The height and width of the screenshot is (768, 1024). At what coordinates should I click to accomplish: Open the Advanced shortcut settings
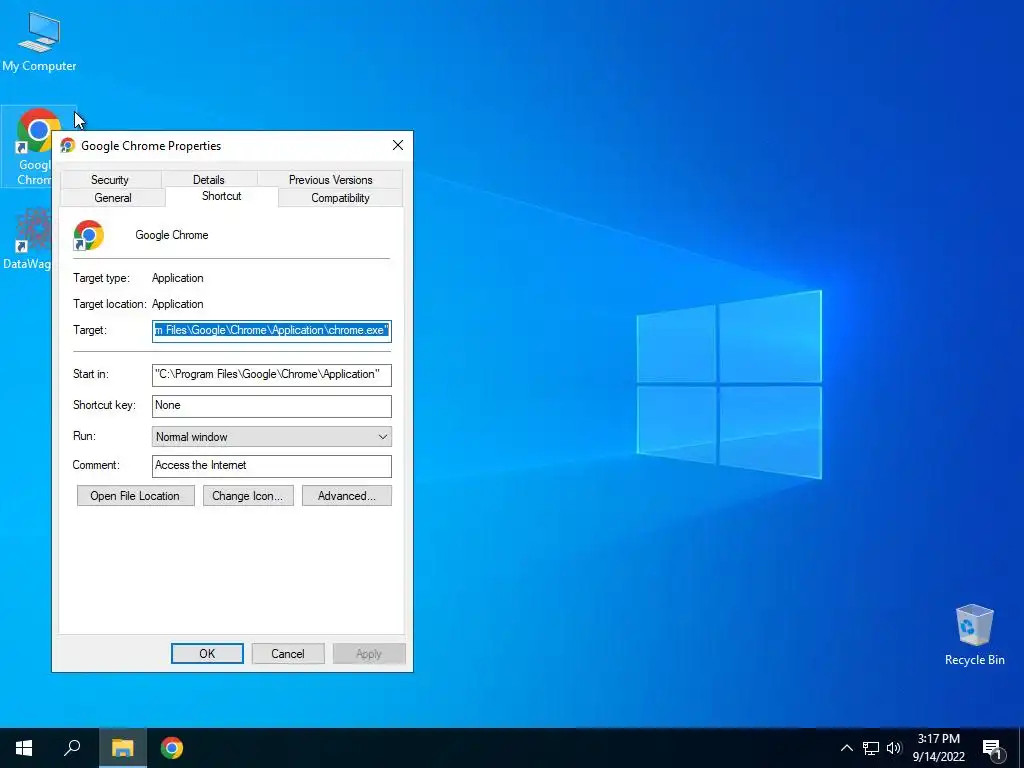(x=347, y=496)
